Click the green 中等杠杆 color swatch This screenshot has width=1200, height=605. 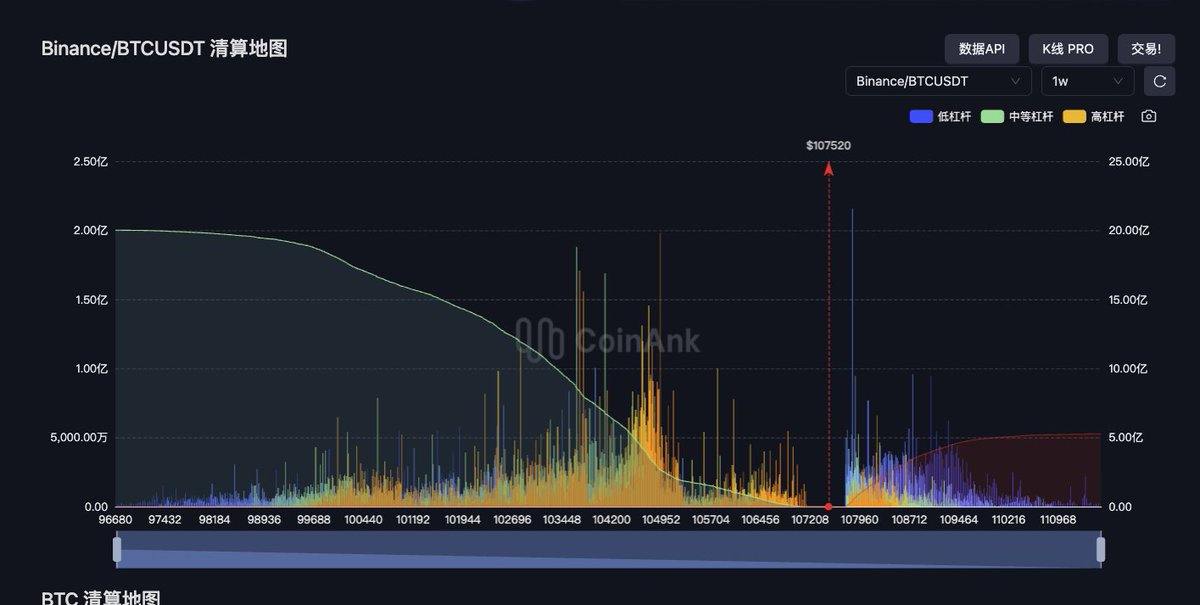click(x=993, y=116)
